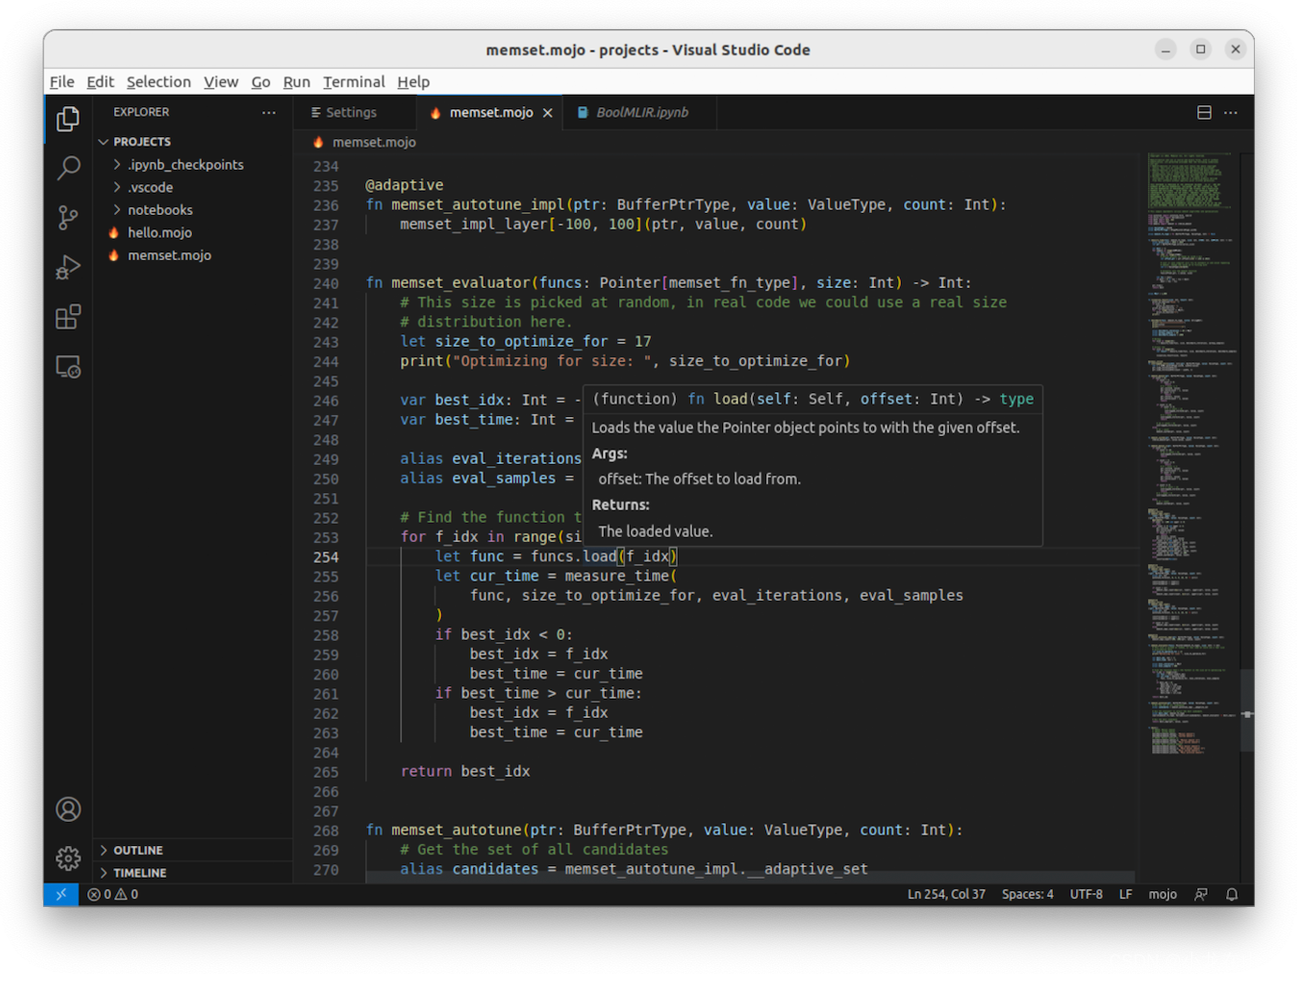Open the Search view in activity bar
Image resolution: width=1297 pixels, height=981 pixels.
(x=68, y=168)
